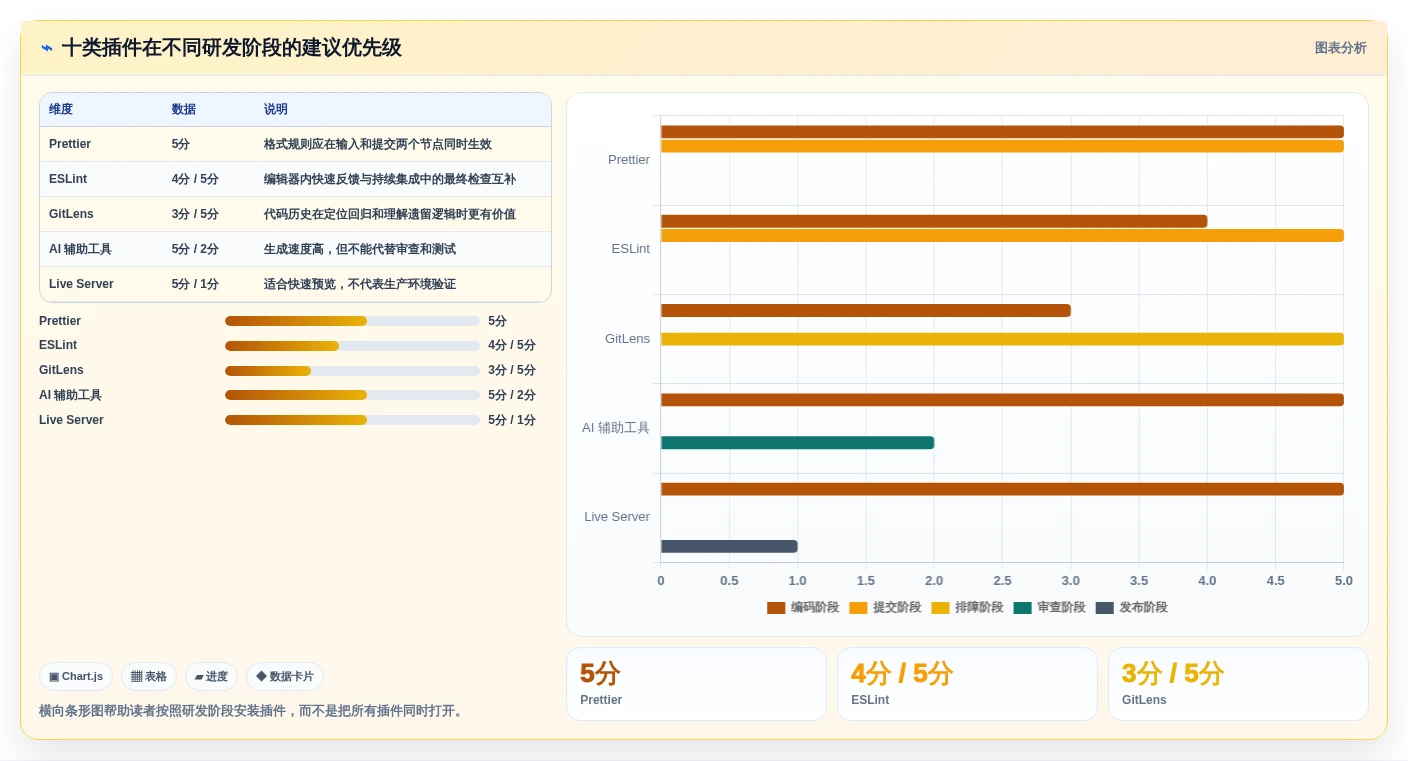Open the 5分 Prettier data card
This screenshot has height=761, width=1408.
click(x=696, y=684)
